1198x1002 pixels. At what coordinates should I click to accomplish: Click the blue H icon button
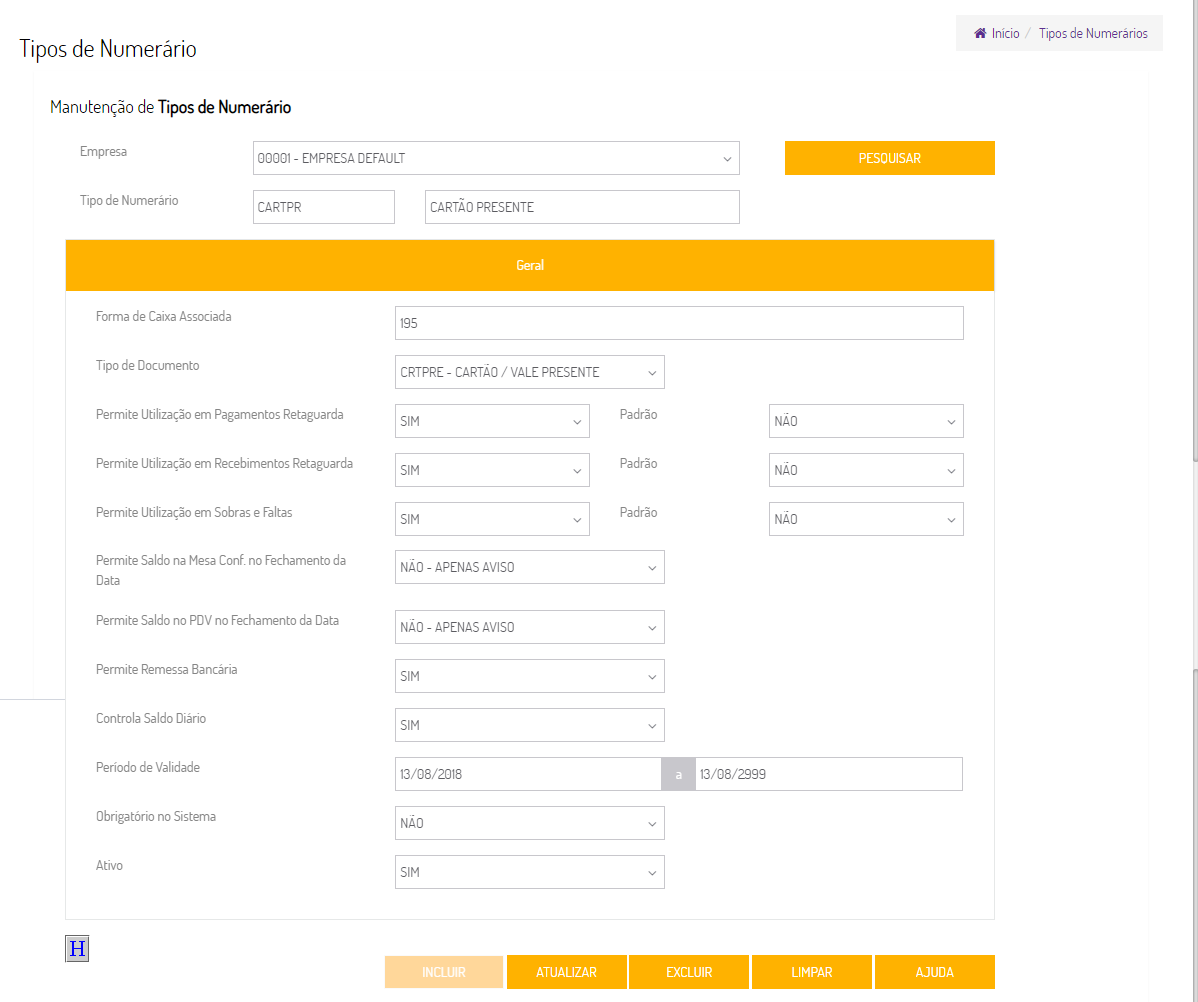(77, 949)
